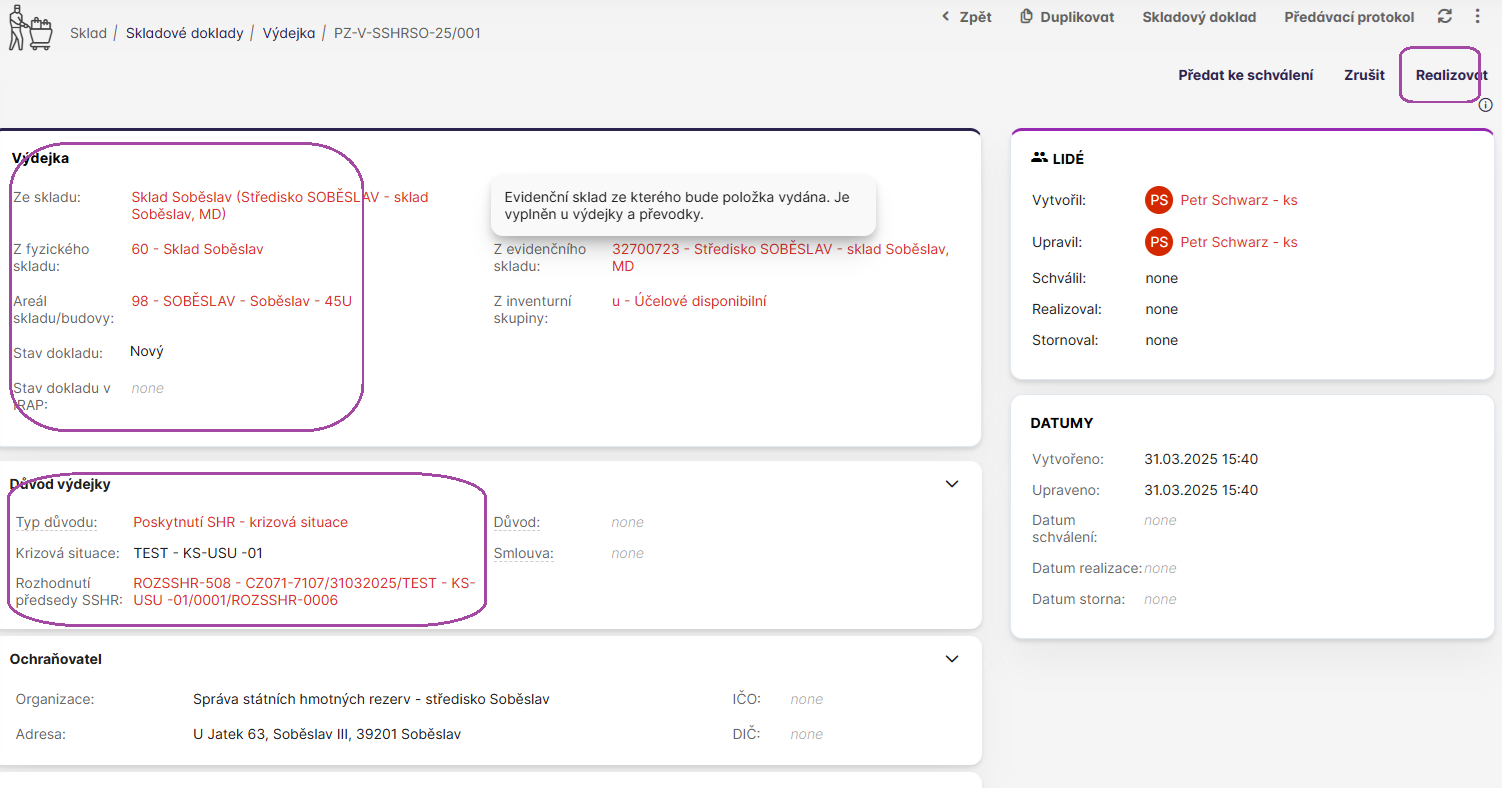Open Poskytnutí SHR - krizová situace link
This screenshot has height=788, width=1502.
pos(240,522)
